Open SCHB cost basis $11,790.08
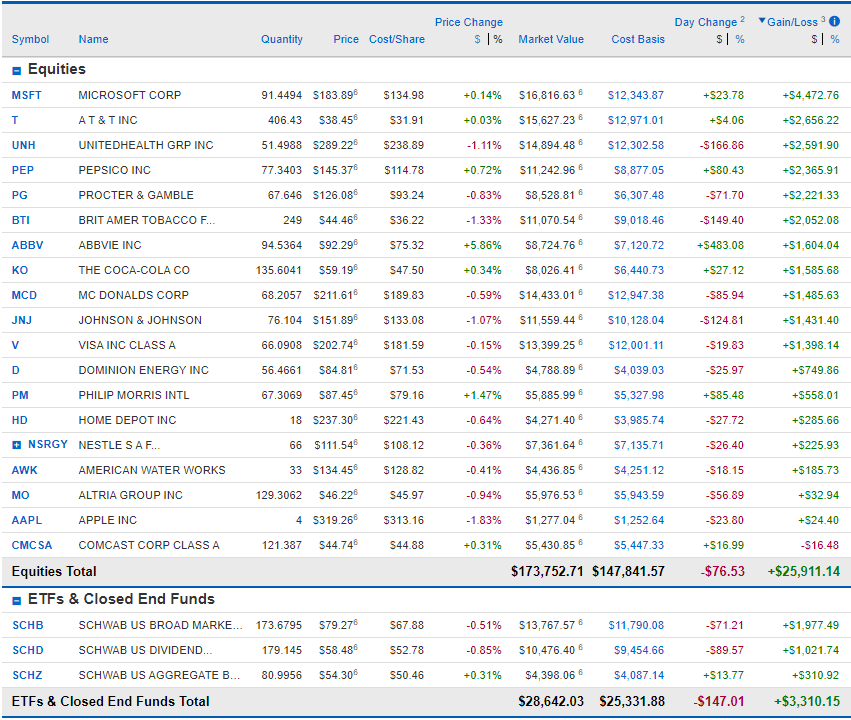 tap(636, 625)
